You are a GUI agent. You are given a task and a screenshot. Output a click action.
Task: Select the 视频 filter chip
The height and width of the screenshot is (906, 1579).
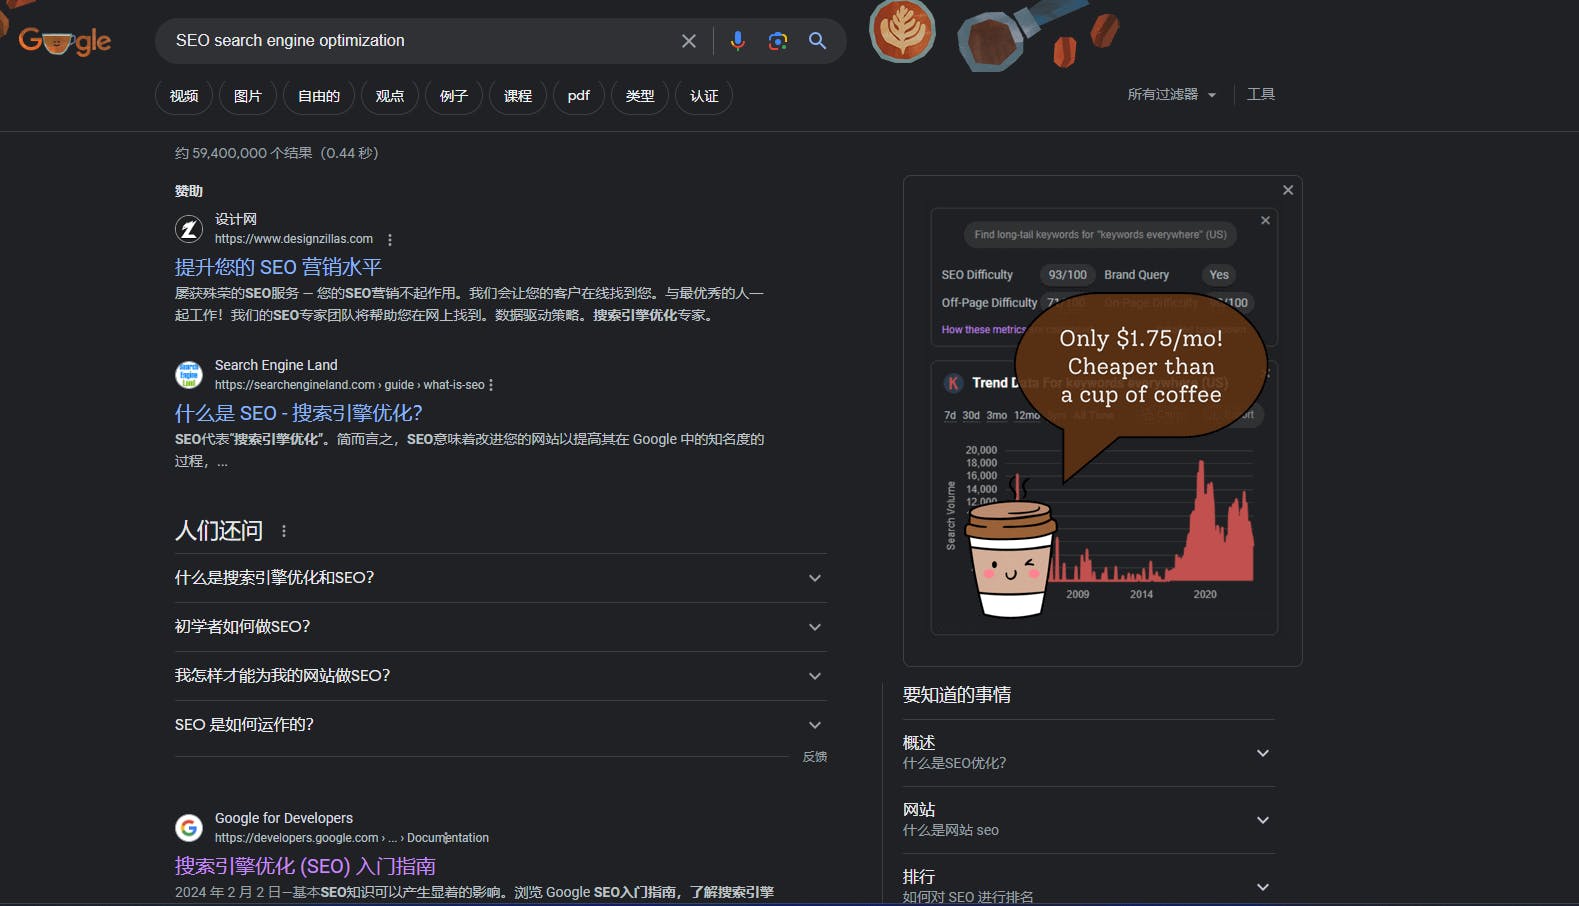[x=184, y=96]
